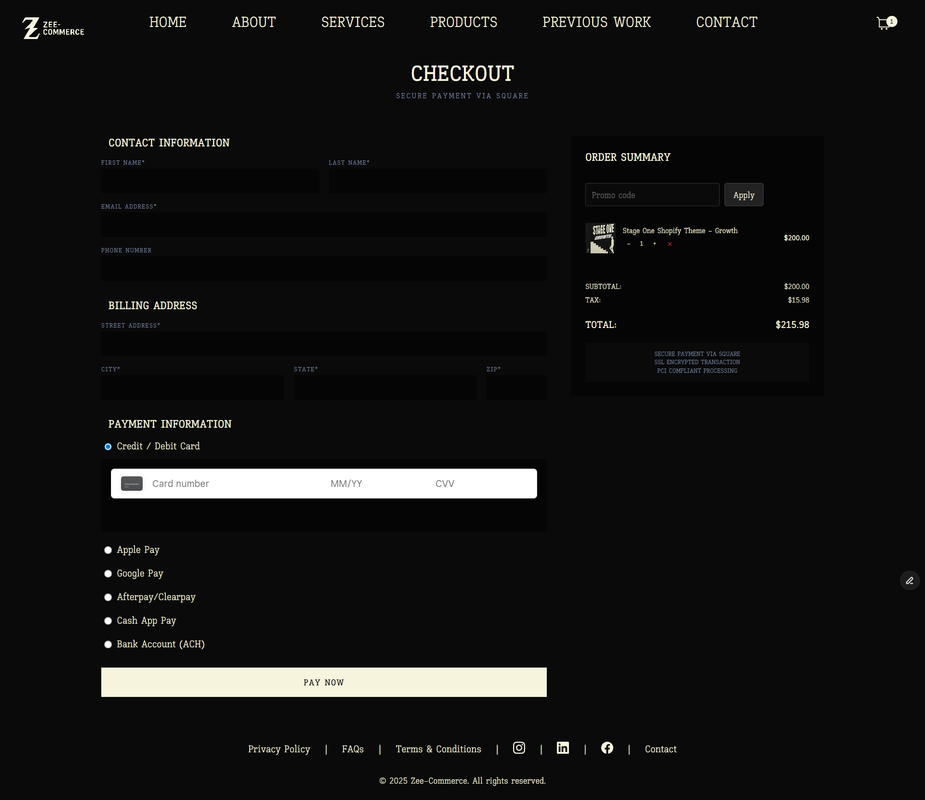The width and height of the screenshot is (925, 800).
Task: Click the total amount $215.98
Action: coord(792,325)
